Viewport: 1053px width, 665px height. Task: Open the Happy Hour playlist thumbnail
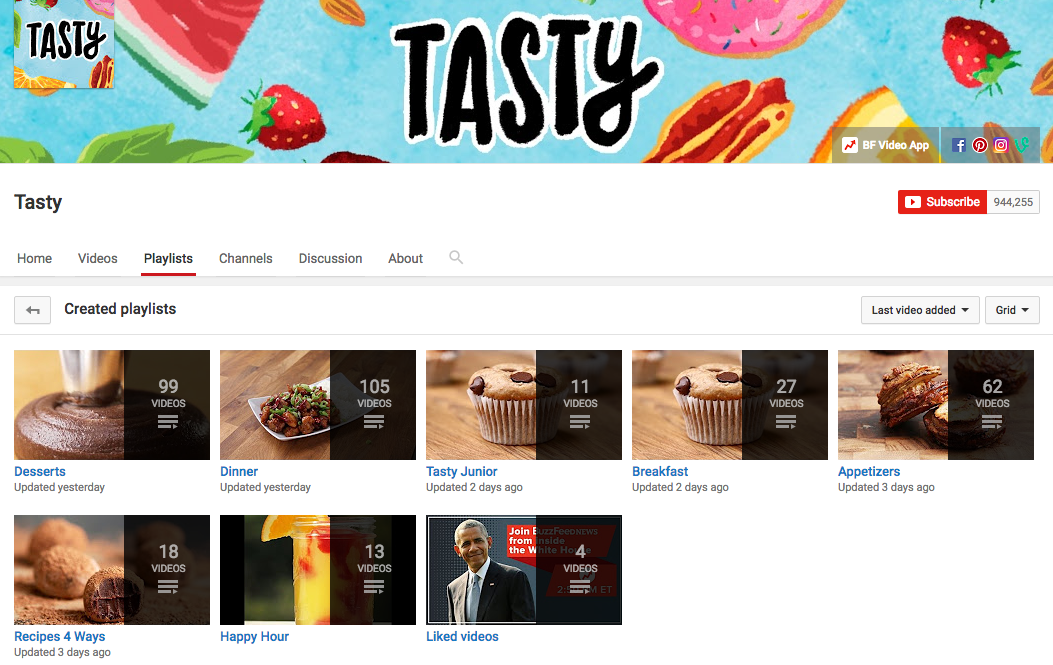[x=318, y=570]
